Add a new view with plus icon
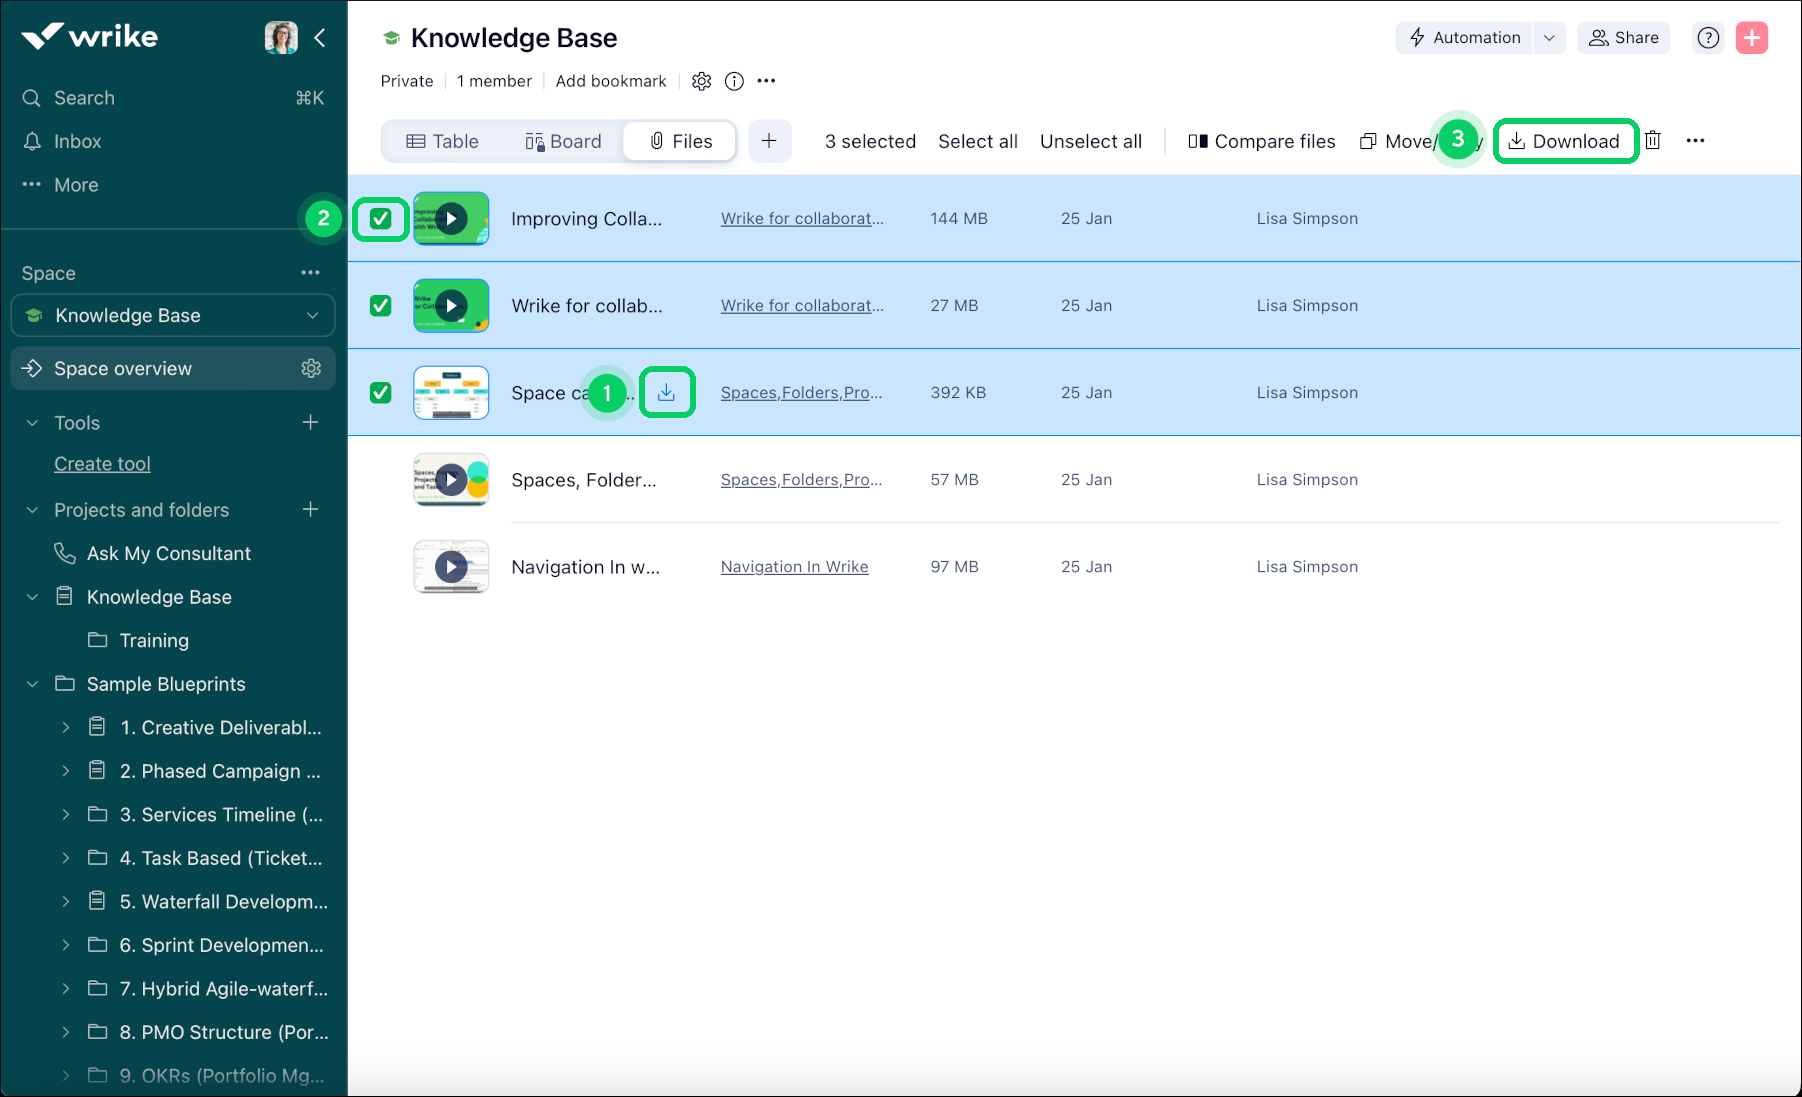 tap(769, 141)
